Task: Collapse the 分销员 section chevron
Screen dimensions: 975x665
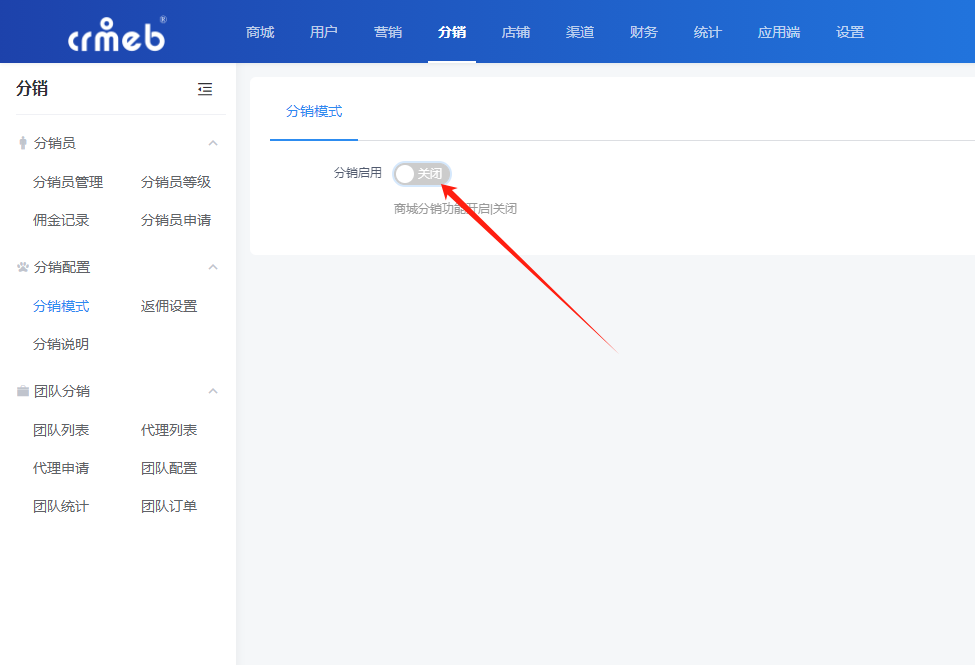Action: 212,143
